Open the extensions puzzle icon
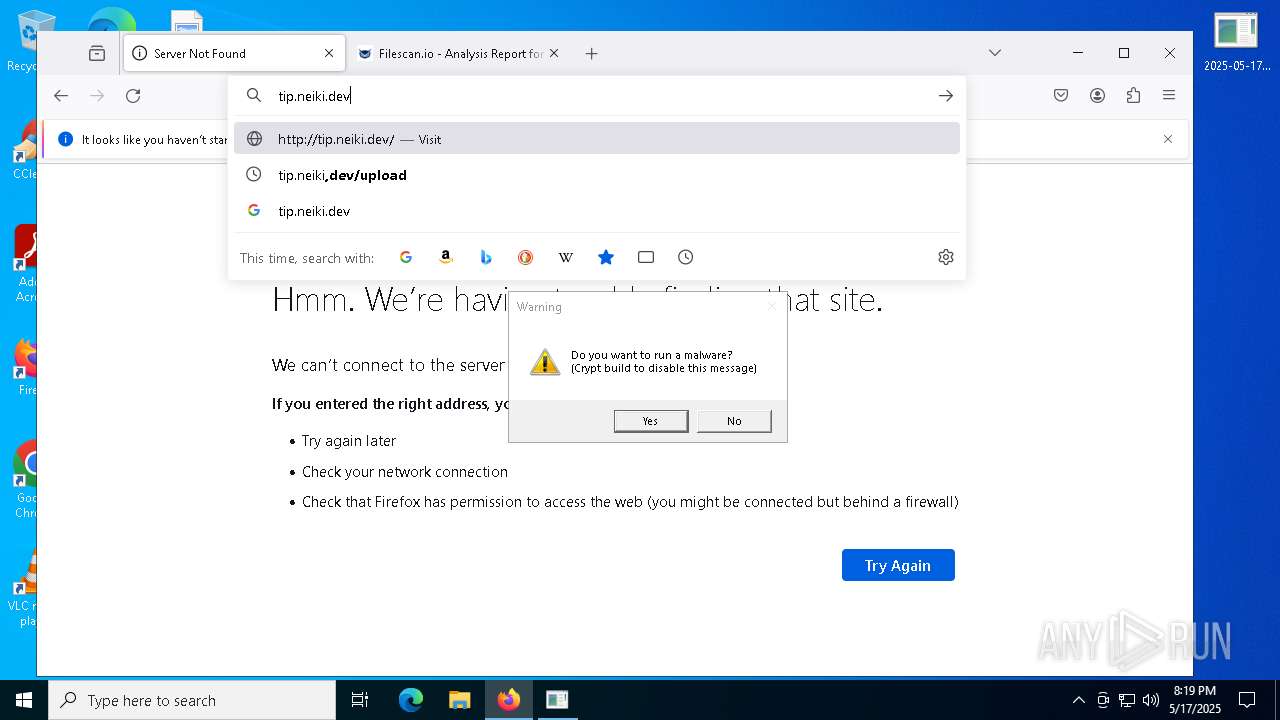The width and height of the screenshot is (1280, 720). pos(1133,96)
